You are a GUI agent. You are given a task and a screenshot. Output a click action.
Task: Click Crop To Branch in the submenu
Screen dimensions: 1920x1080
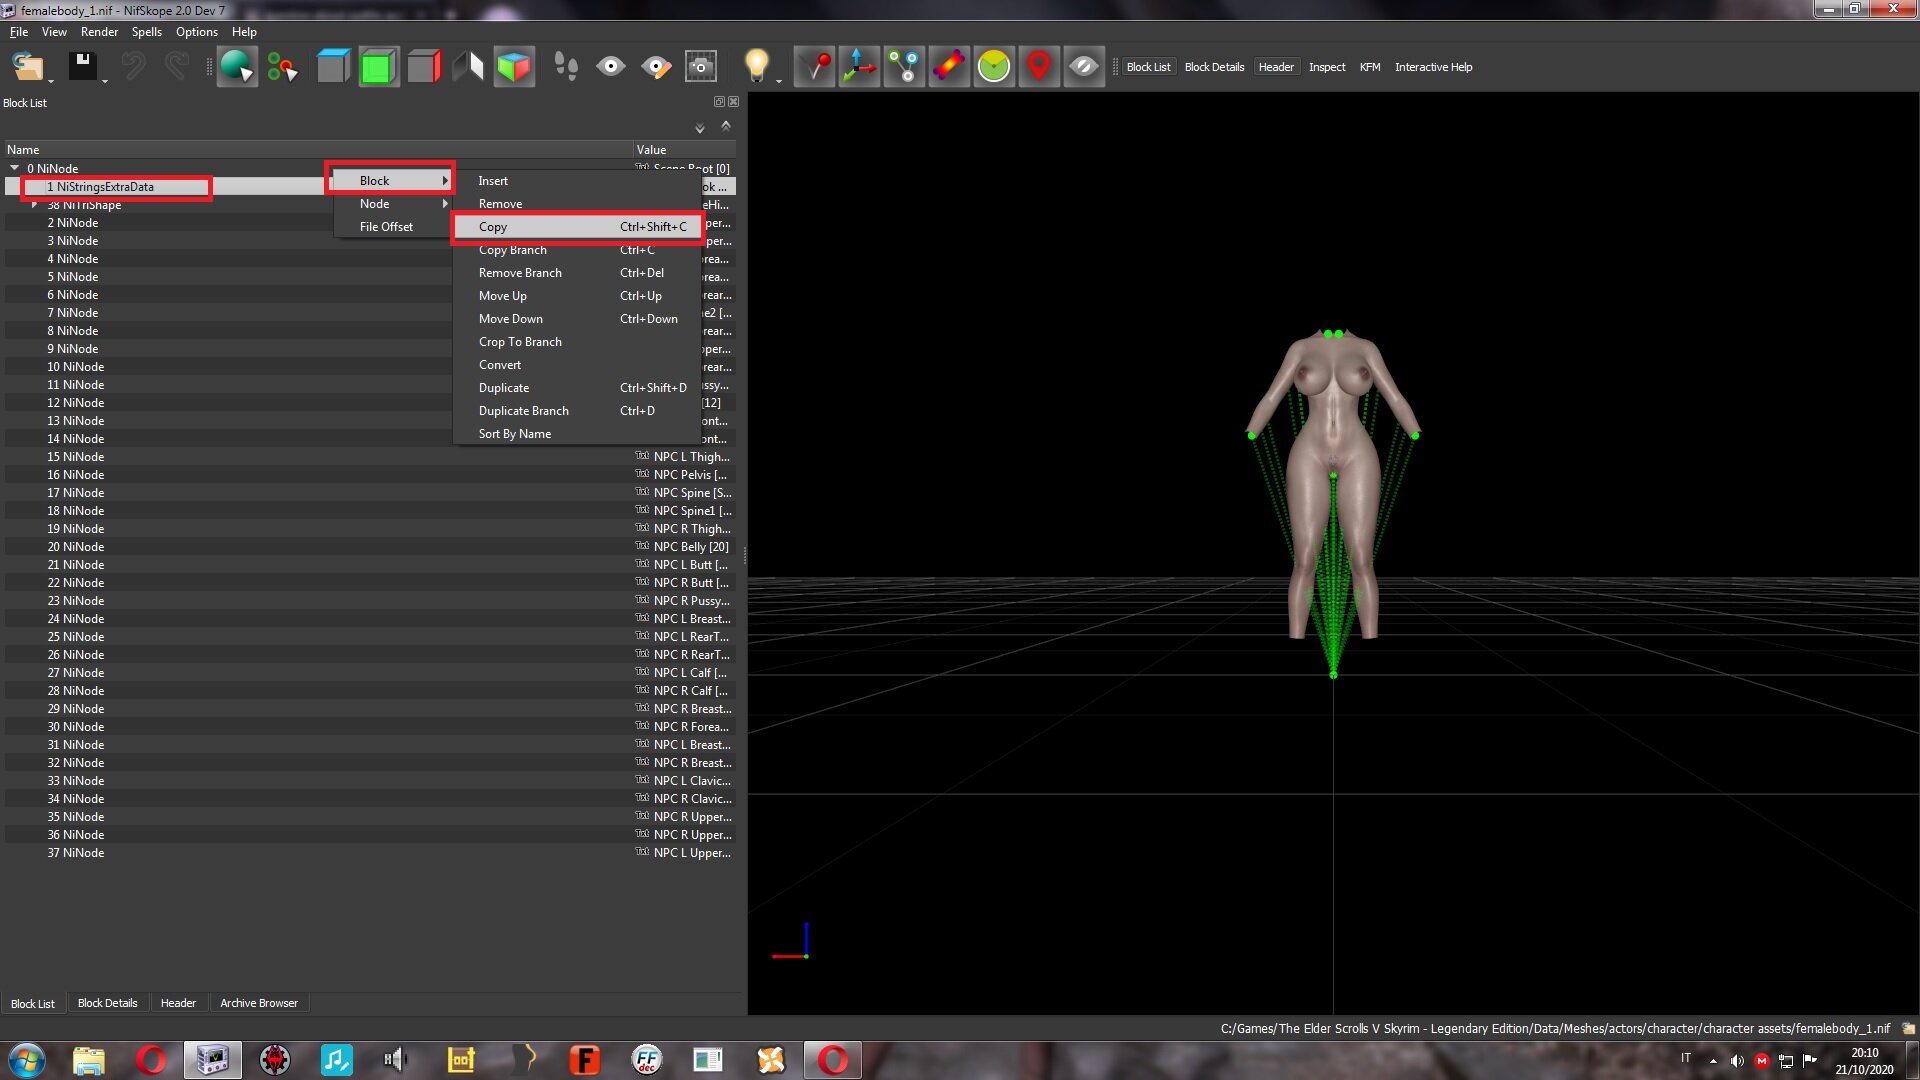pyautogui.click(x=577, y=342)
